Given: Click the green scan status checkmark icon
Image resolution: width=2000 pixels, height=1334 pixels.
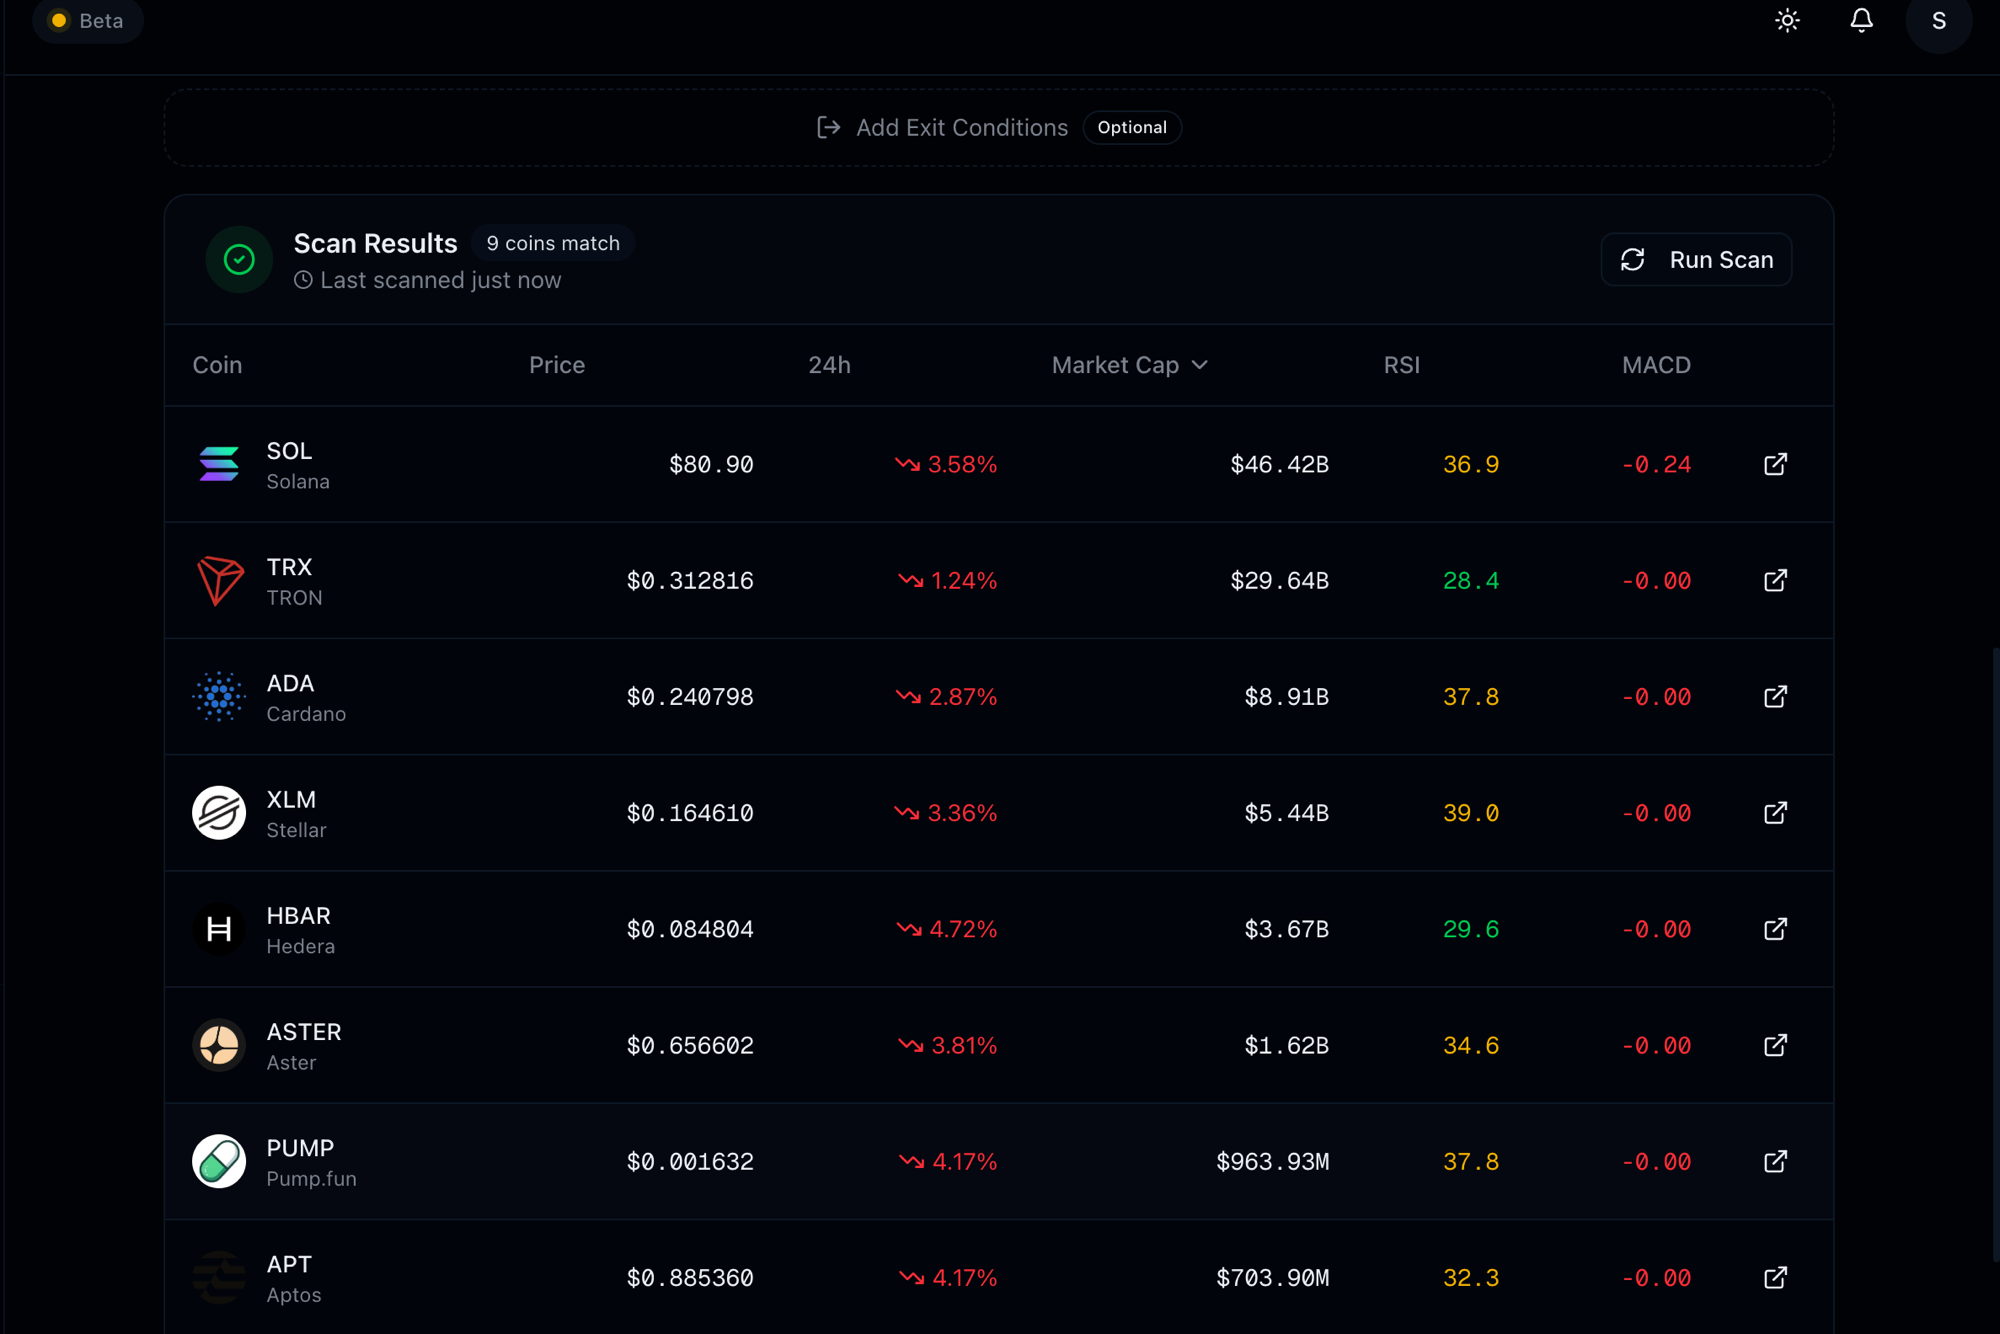Looking at the screenshot, I should click(x=239, y=259).
